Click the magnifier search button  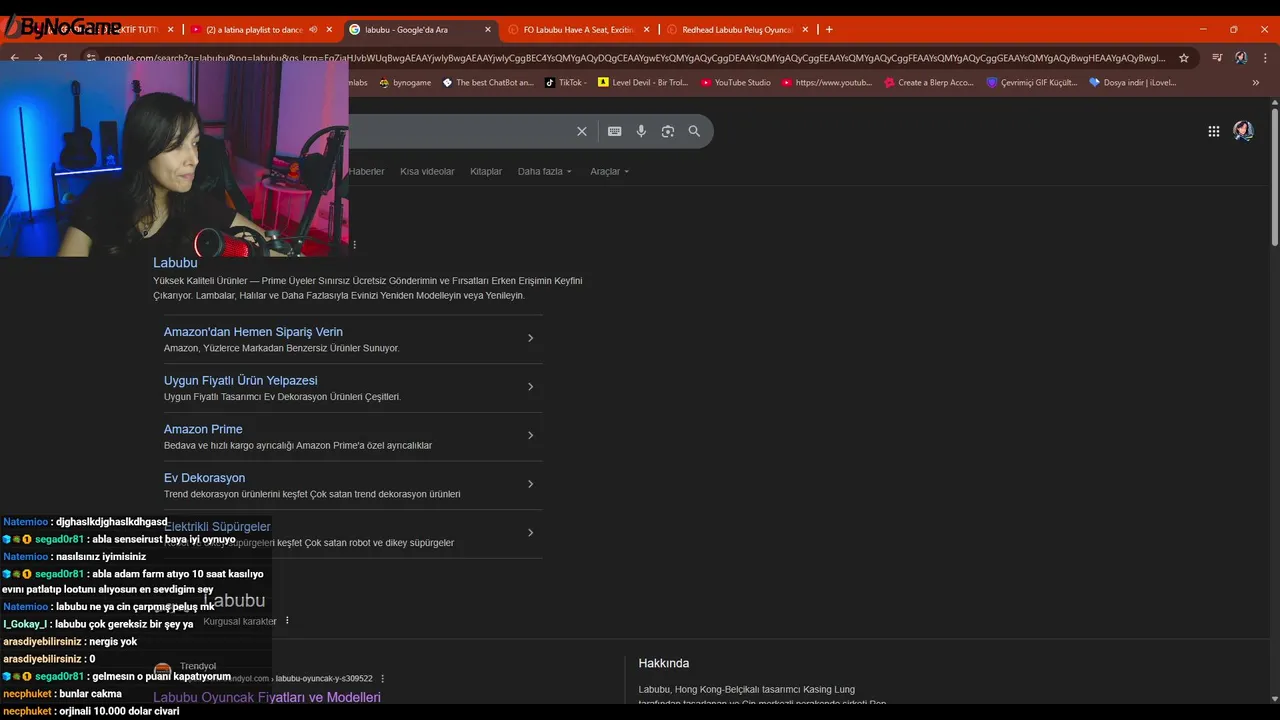pos(694,131)
